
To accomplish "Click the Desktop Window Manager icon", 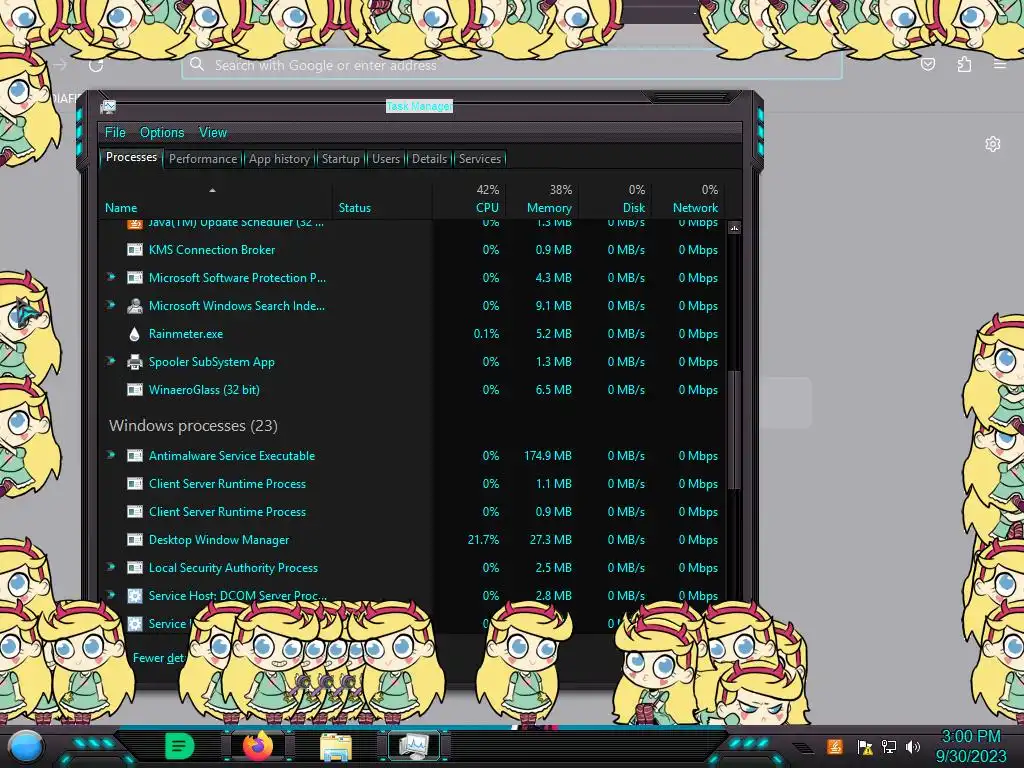I will 135,540.
